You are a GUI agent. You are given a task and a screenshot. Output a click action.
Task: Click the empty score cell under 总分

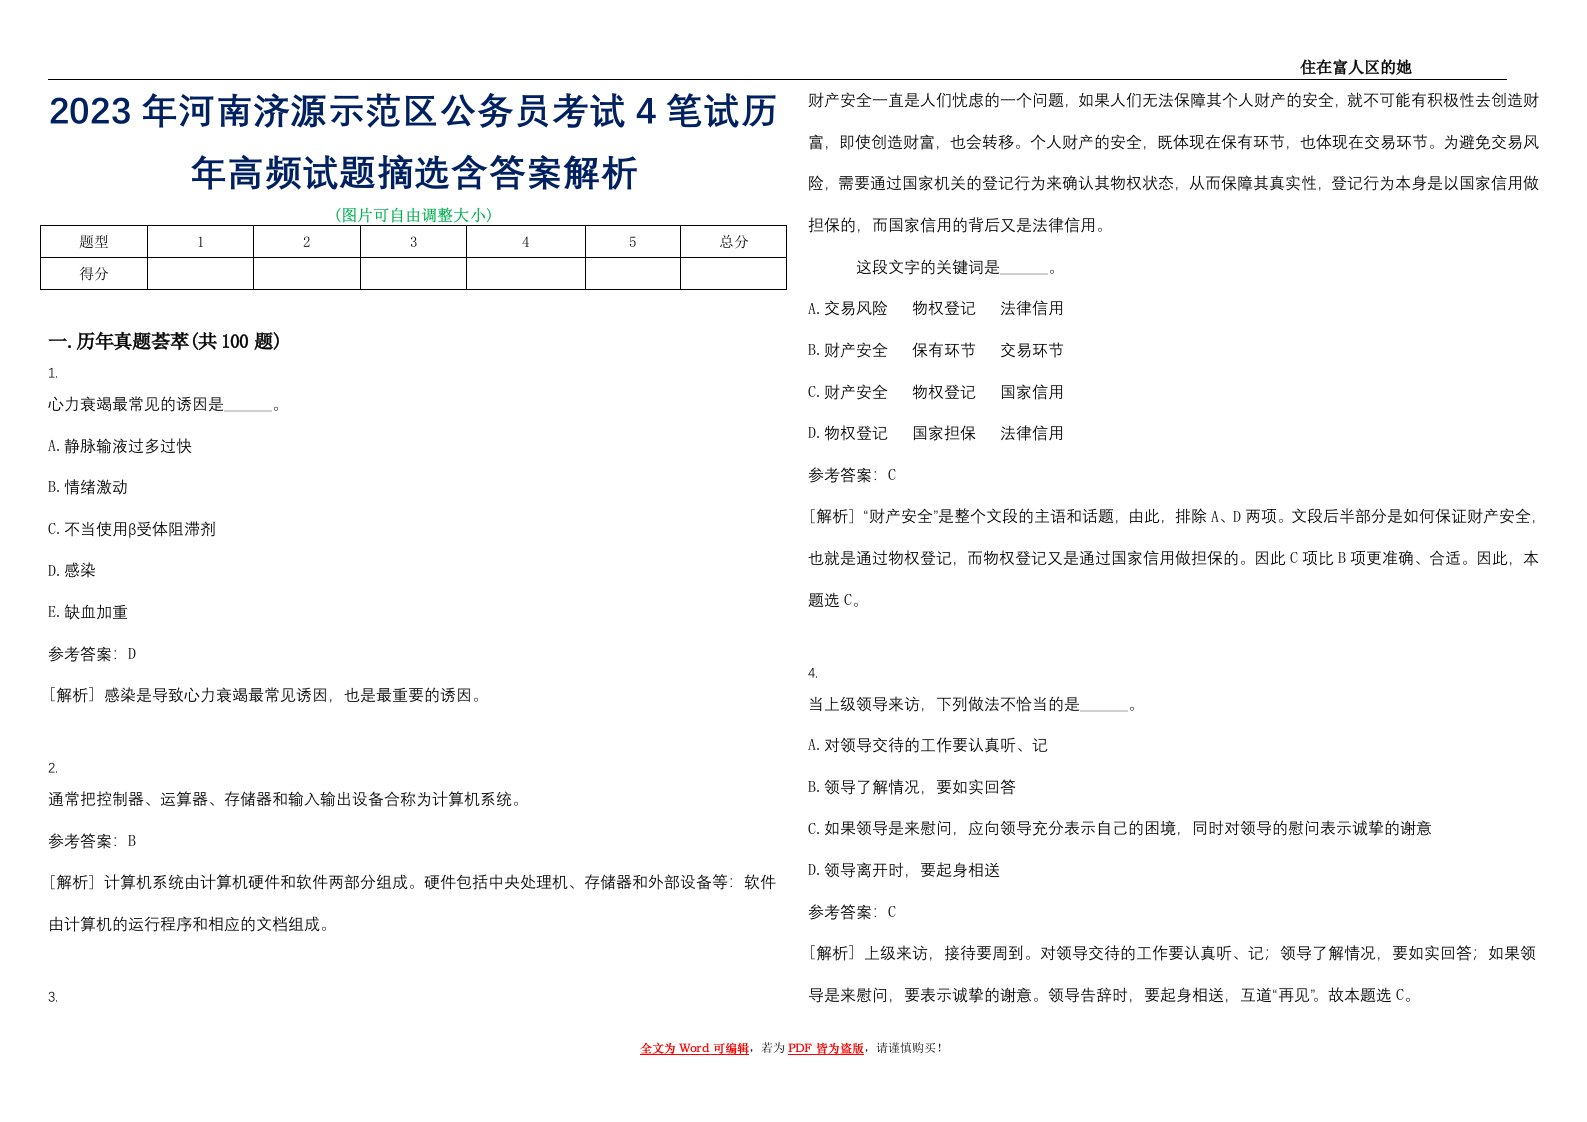pos(733,274)
